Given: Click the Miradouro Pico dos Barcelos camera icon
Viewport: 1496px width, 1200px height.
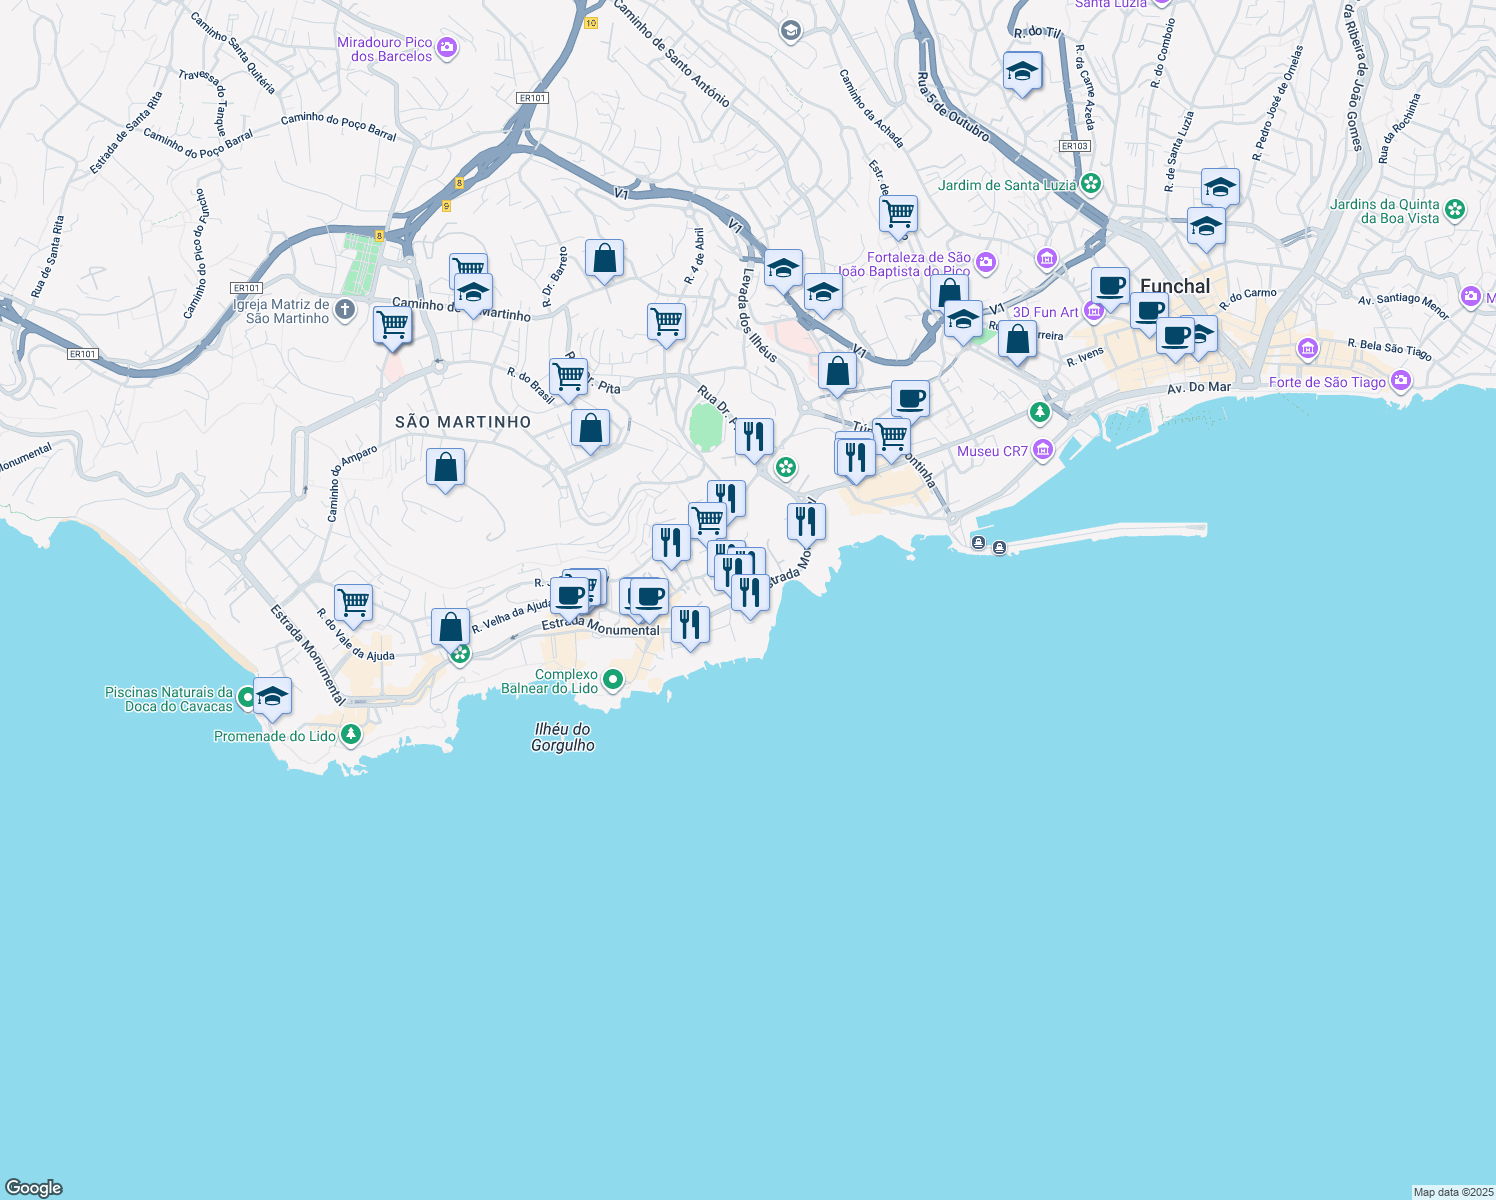Looking at the screenshot, I should 447,48.
